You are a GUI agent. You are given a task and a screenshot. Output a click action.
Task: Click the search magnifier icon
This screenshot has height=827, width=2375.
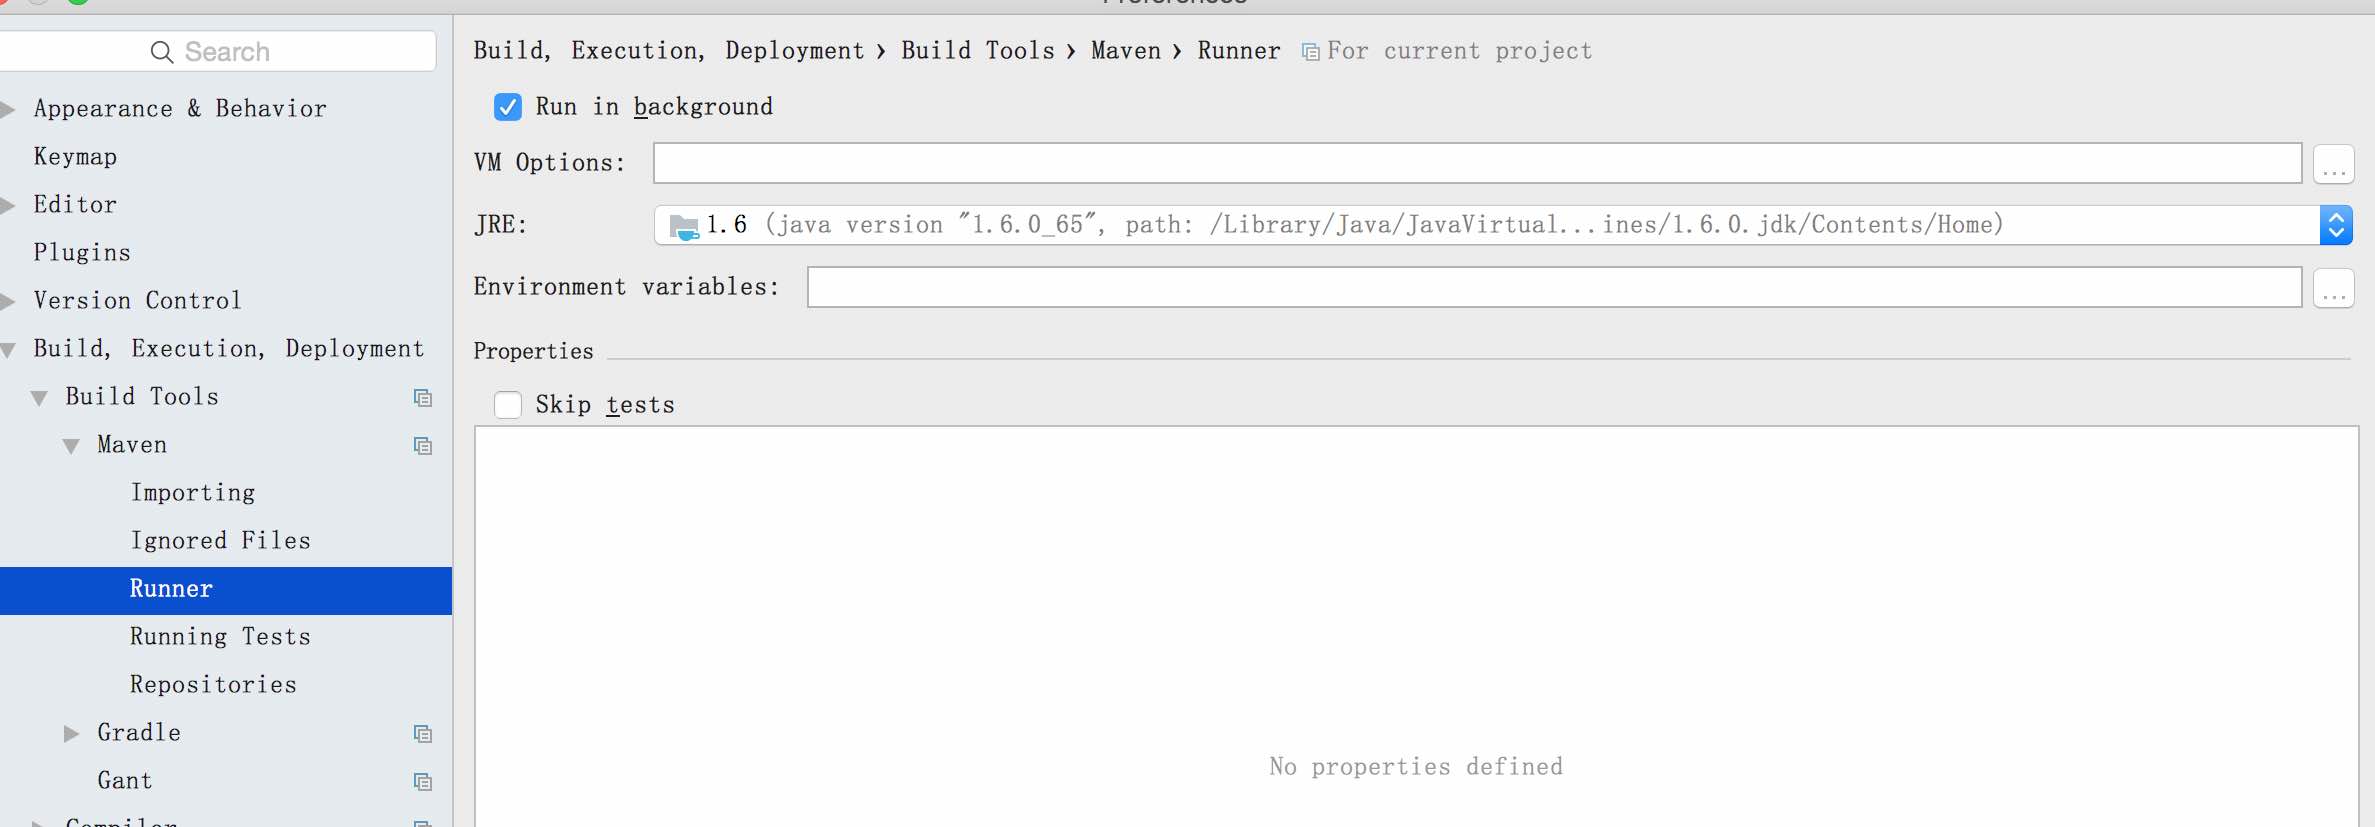(x=162, y=52)
